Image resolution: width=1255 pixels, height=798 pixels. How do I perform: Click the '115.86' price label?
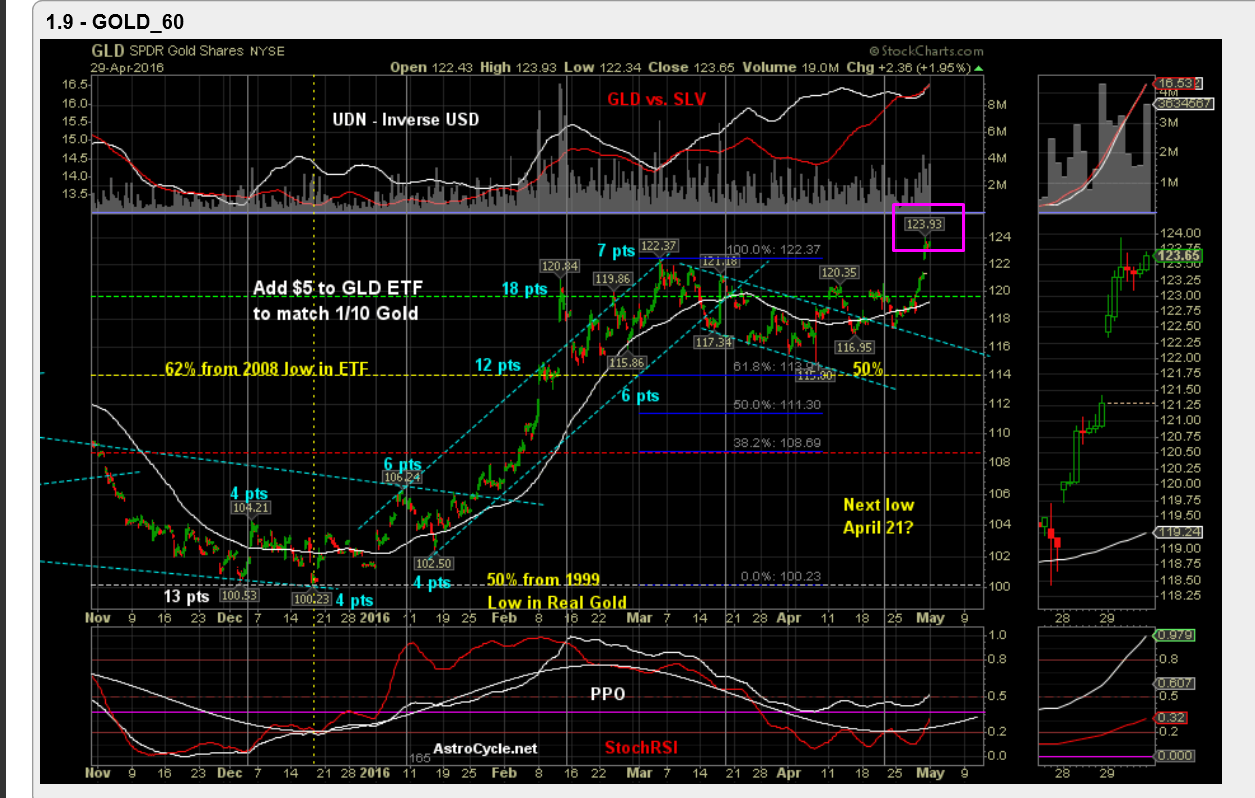coord(625,361)
